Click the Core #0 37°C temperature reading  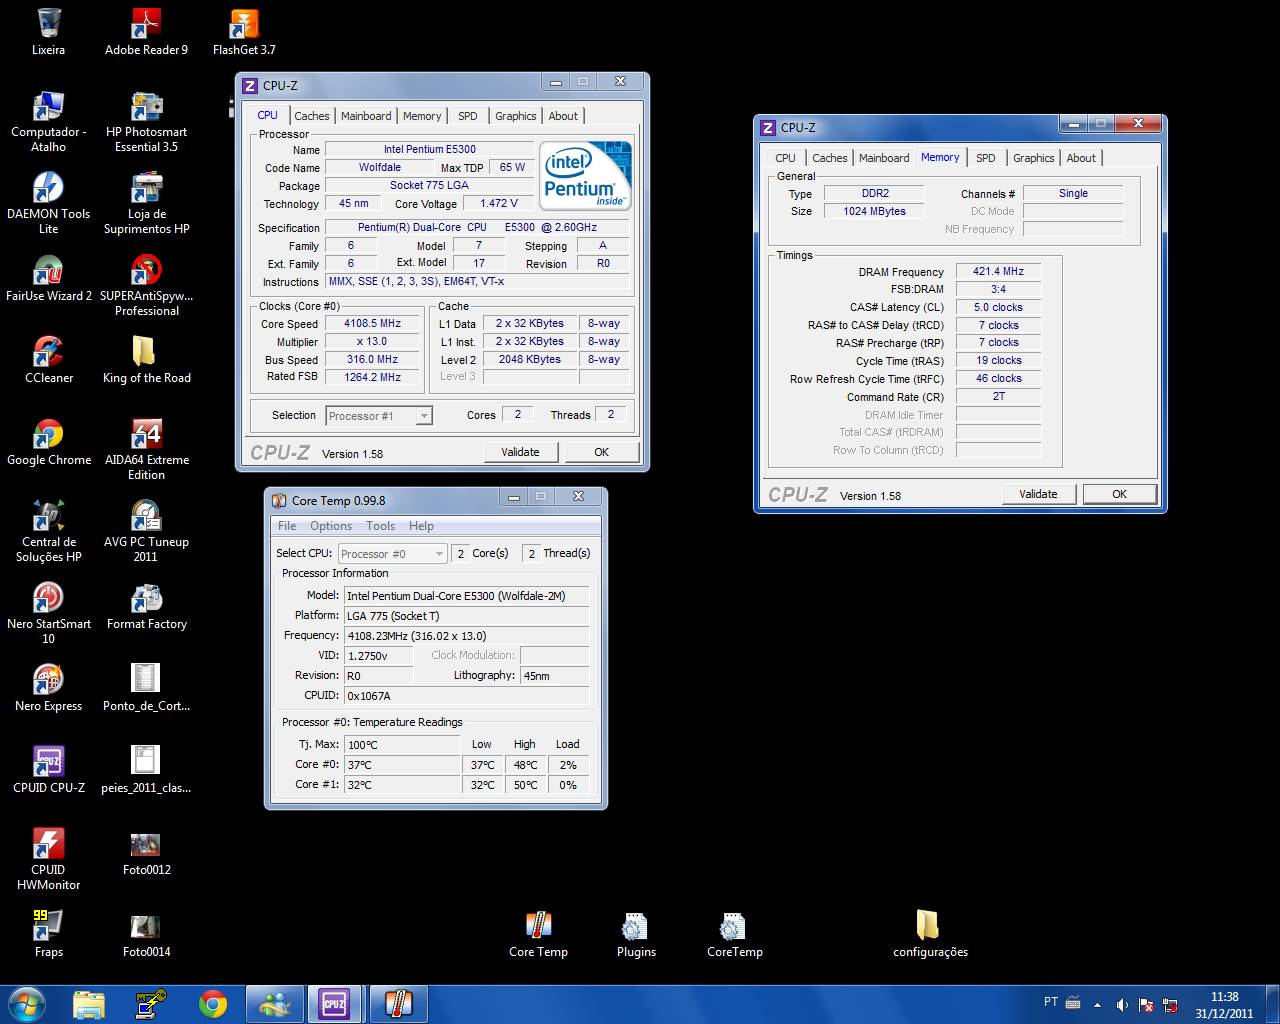pyautogui.click(x=402, y=765)
